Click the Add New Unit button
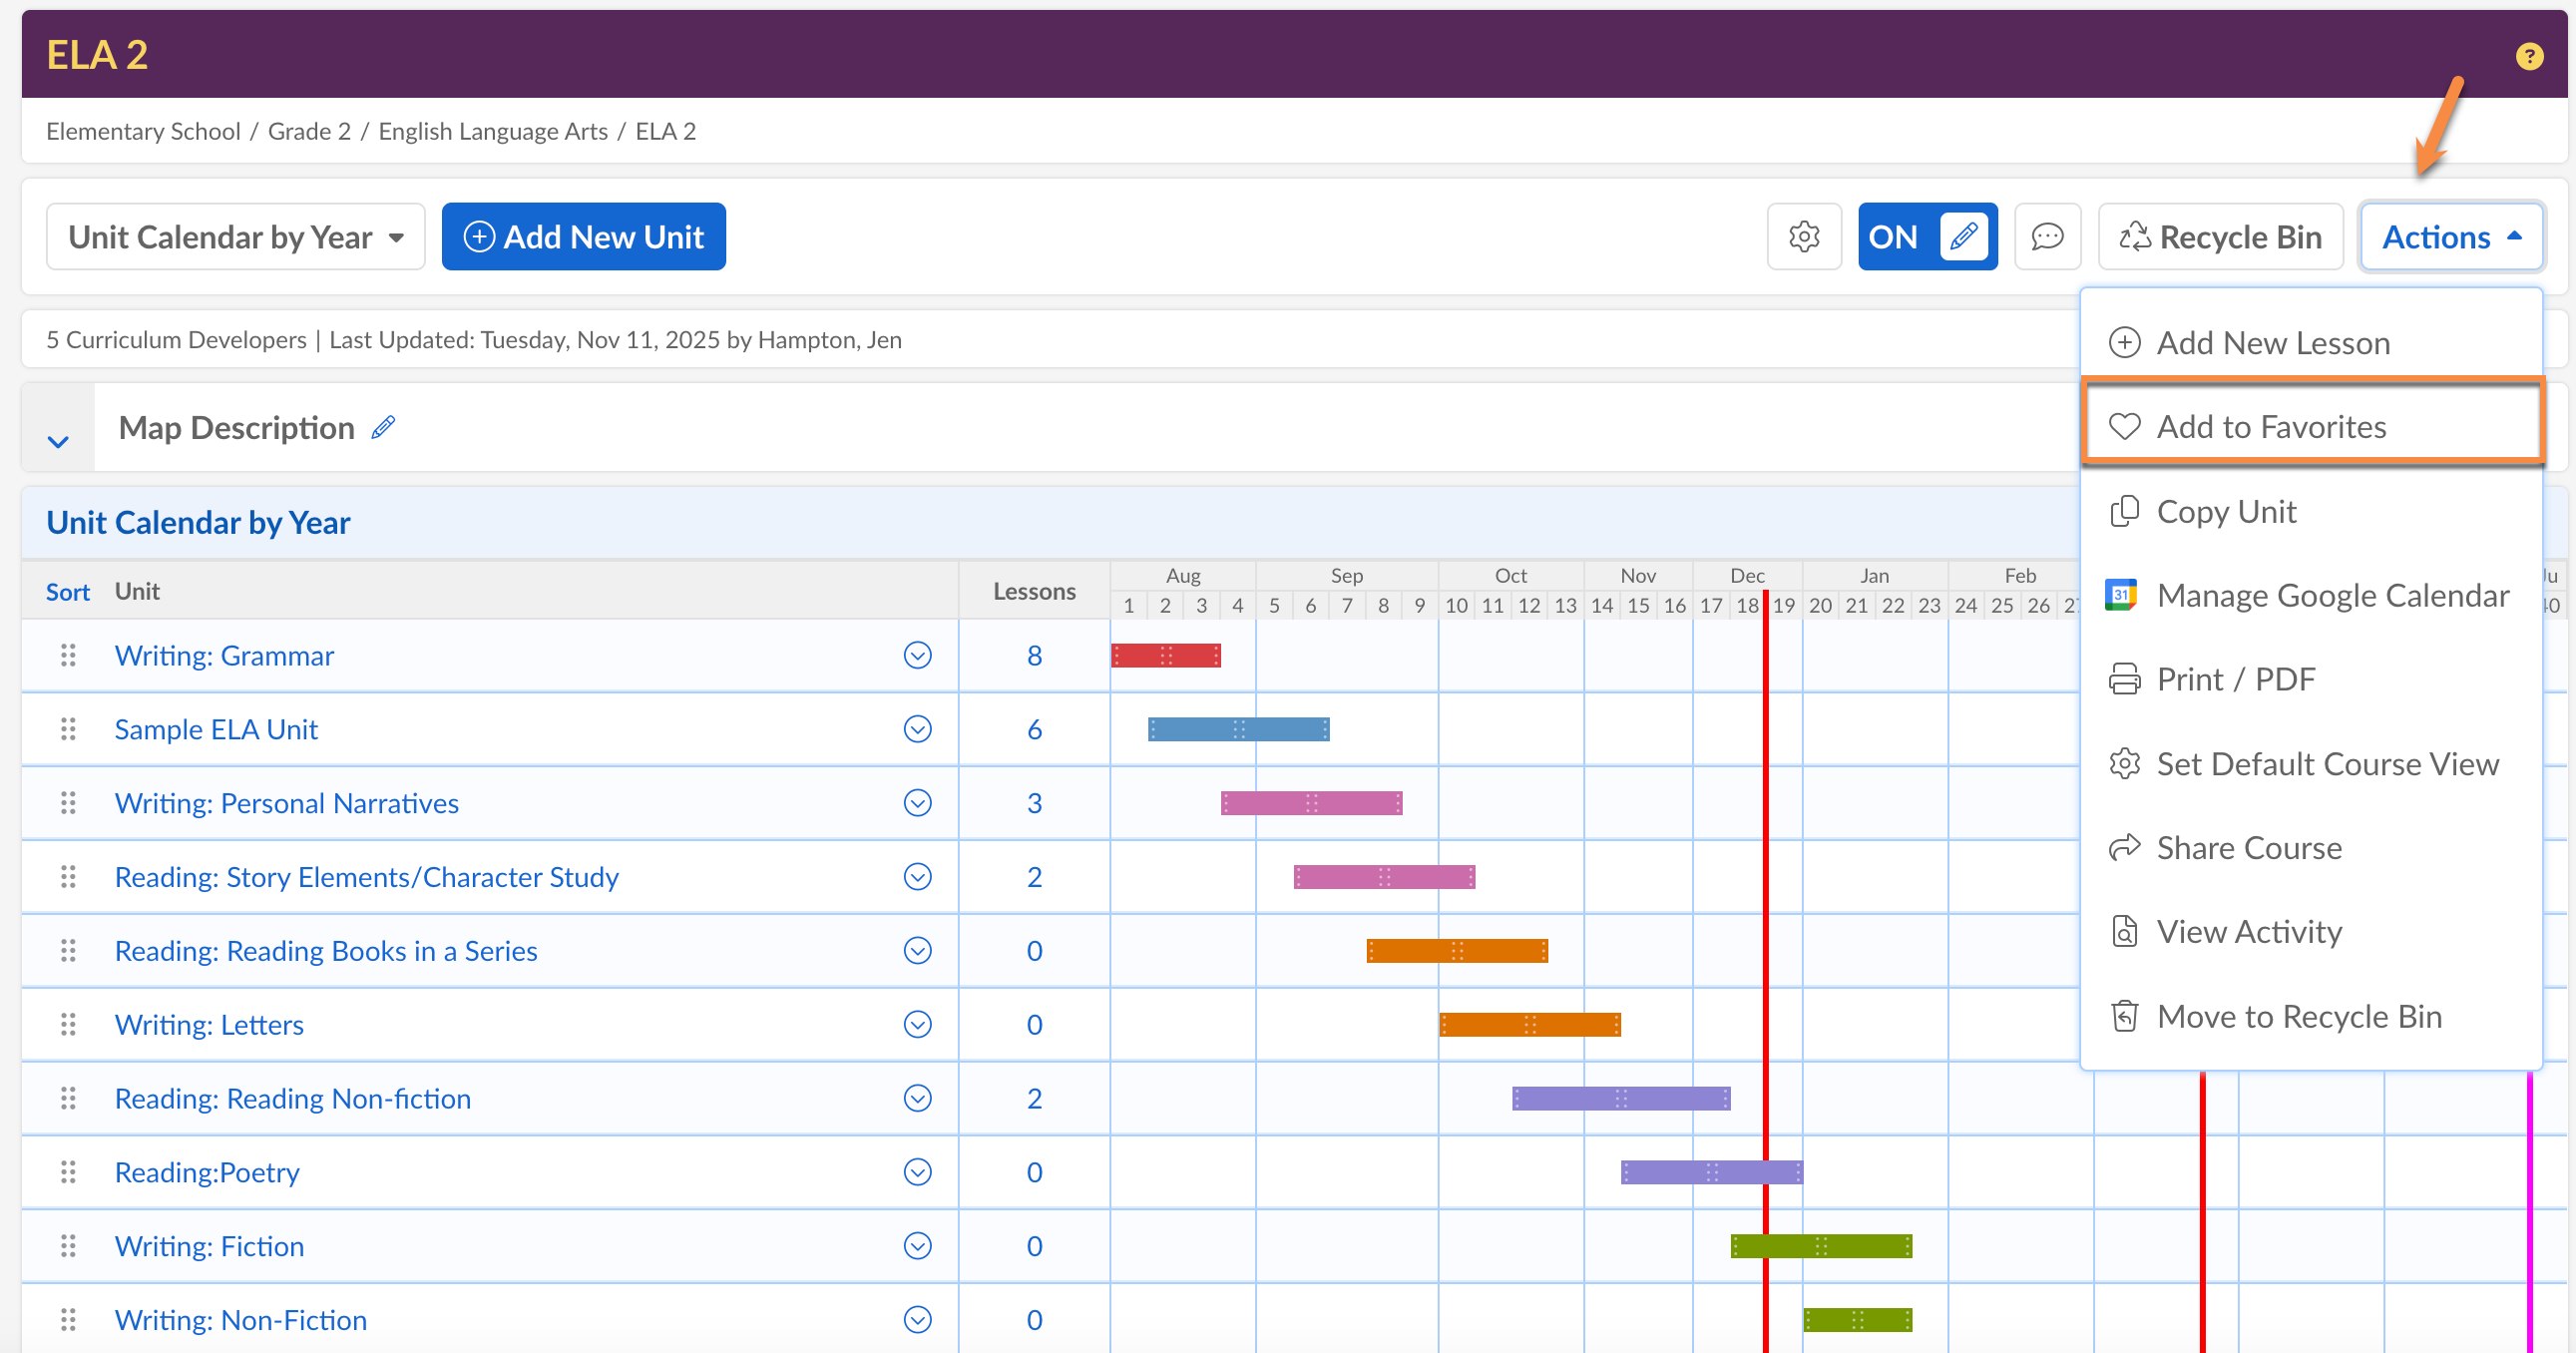This screenshot has height=1353, width=2576. (583, 237)
